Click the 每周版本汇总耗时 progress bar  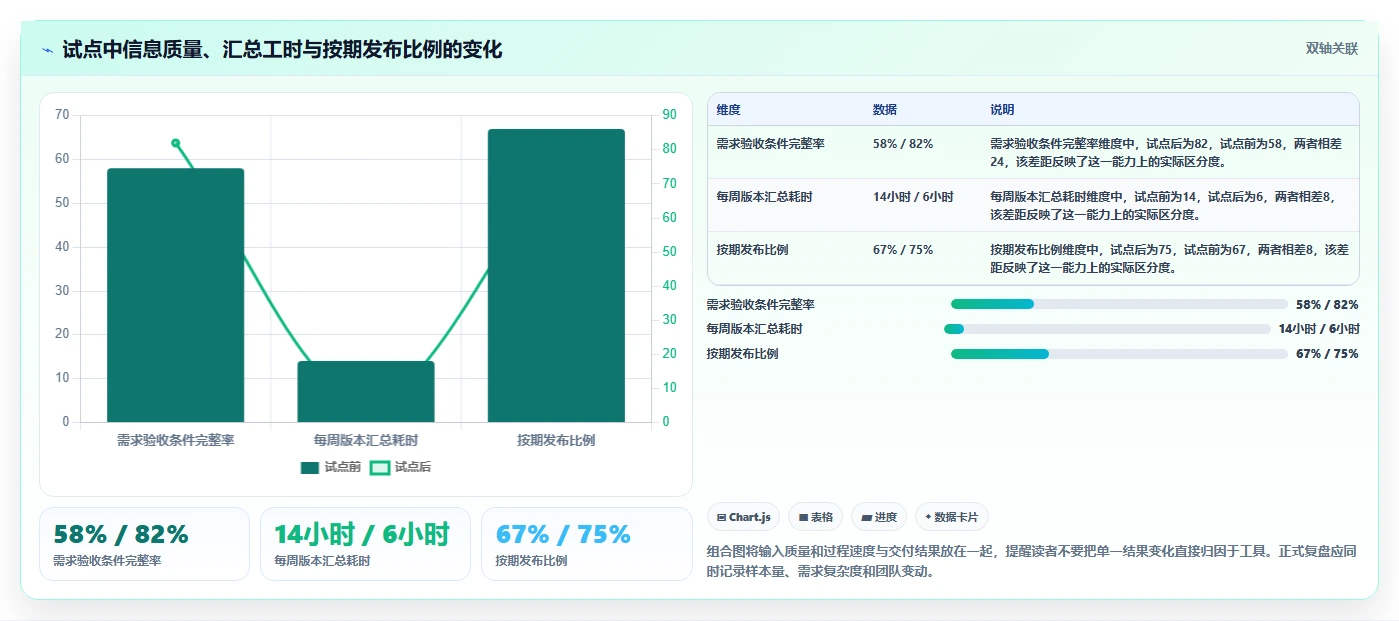click(x=1107, y=329)
